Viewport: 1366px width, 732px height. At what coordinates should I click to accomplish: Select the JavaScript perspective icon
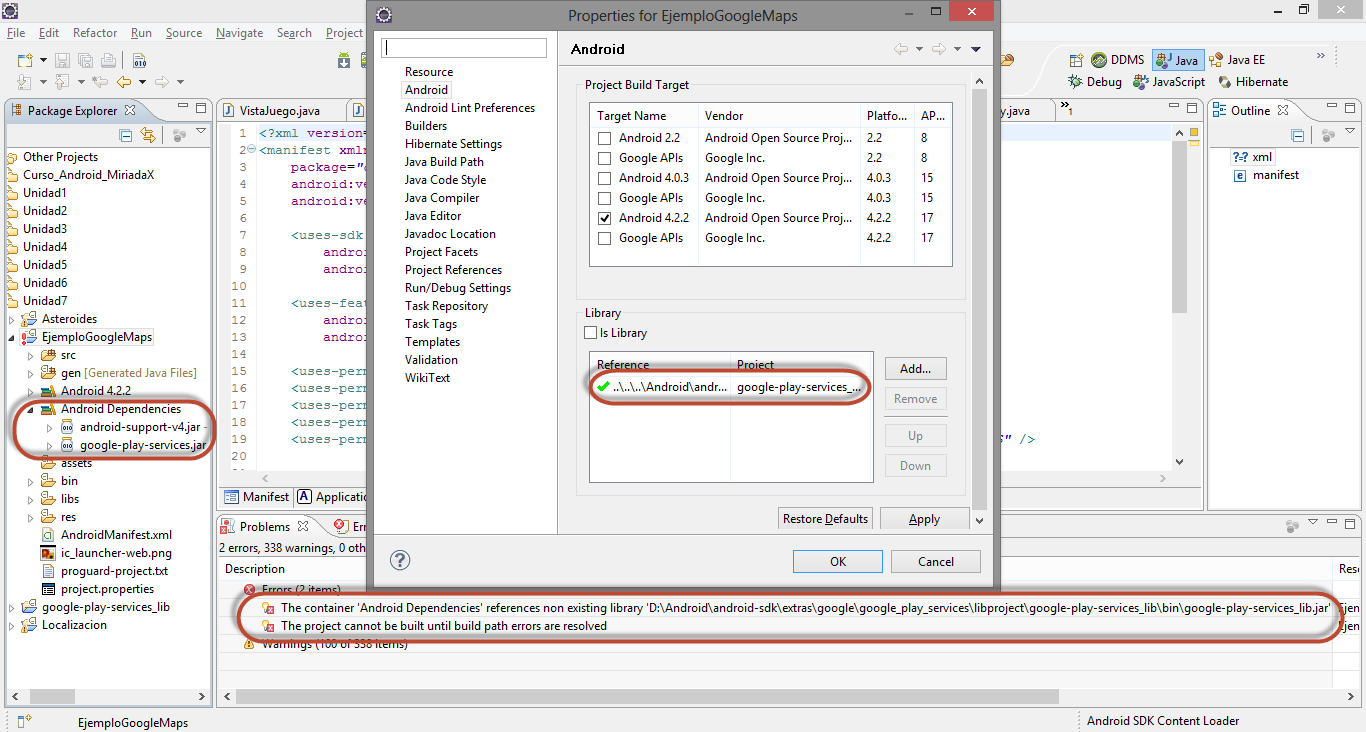point(1169,82)
